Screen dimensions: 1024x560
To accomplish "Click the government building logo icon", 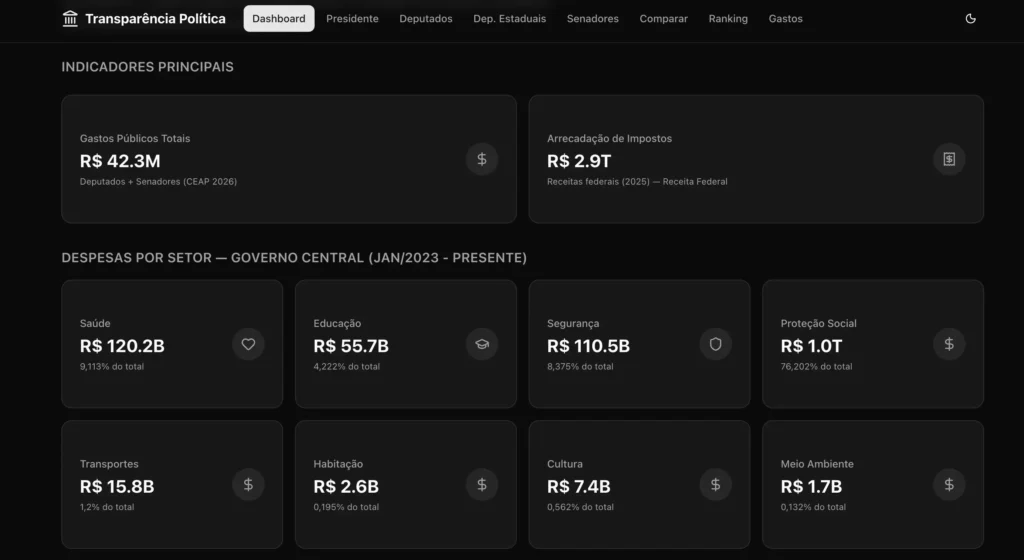I will [x=70, y=19].
